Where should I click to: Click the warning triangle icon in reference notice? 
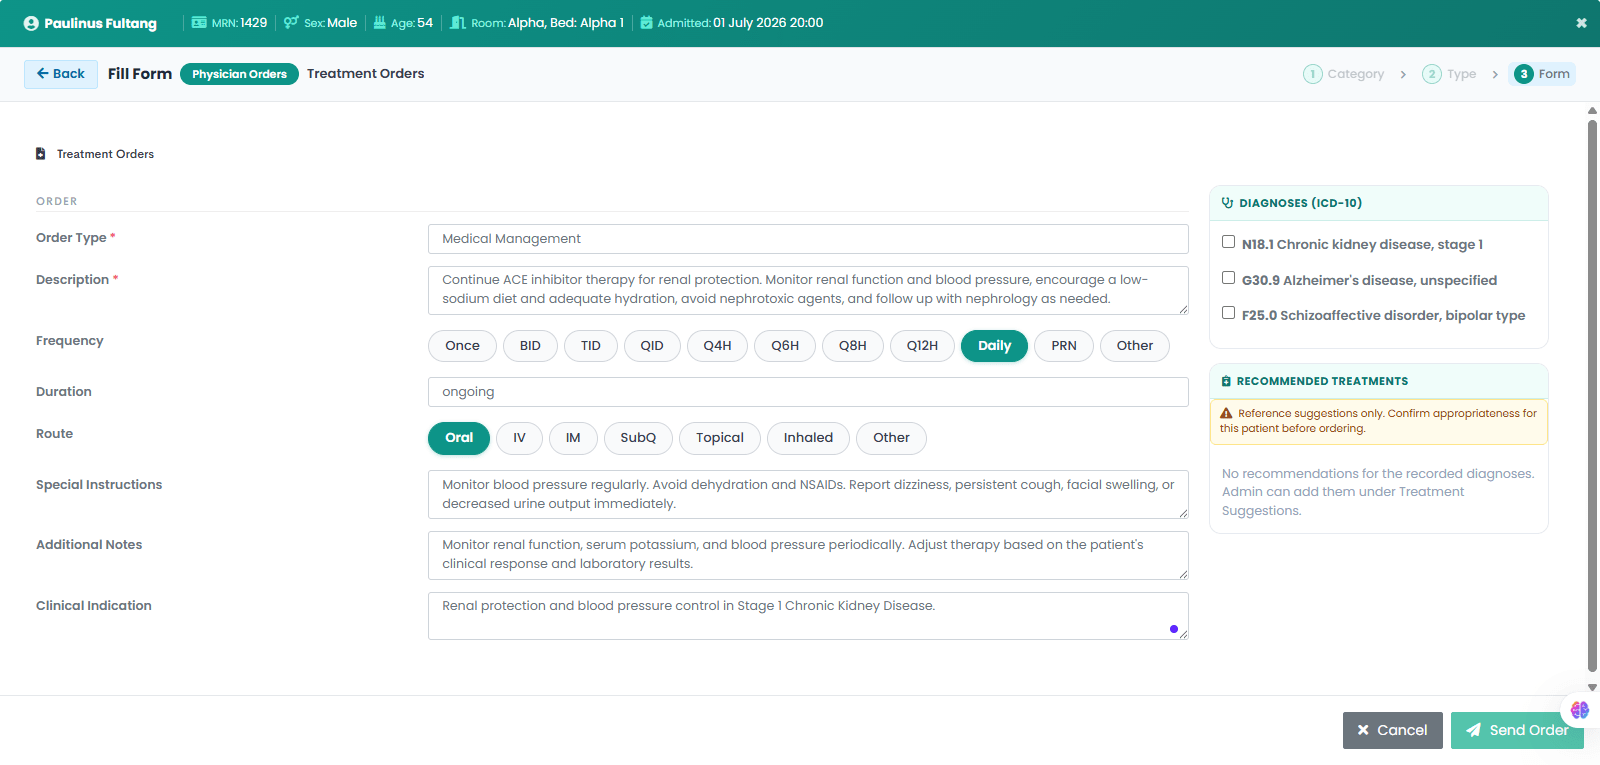tap(1226, 413)
